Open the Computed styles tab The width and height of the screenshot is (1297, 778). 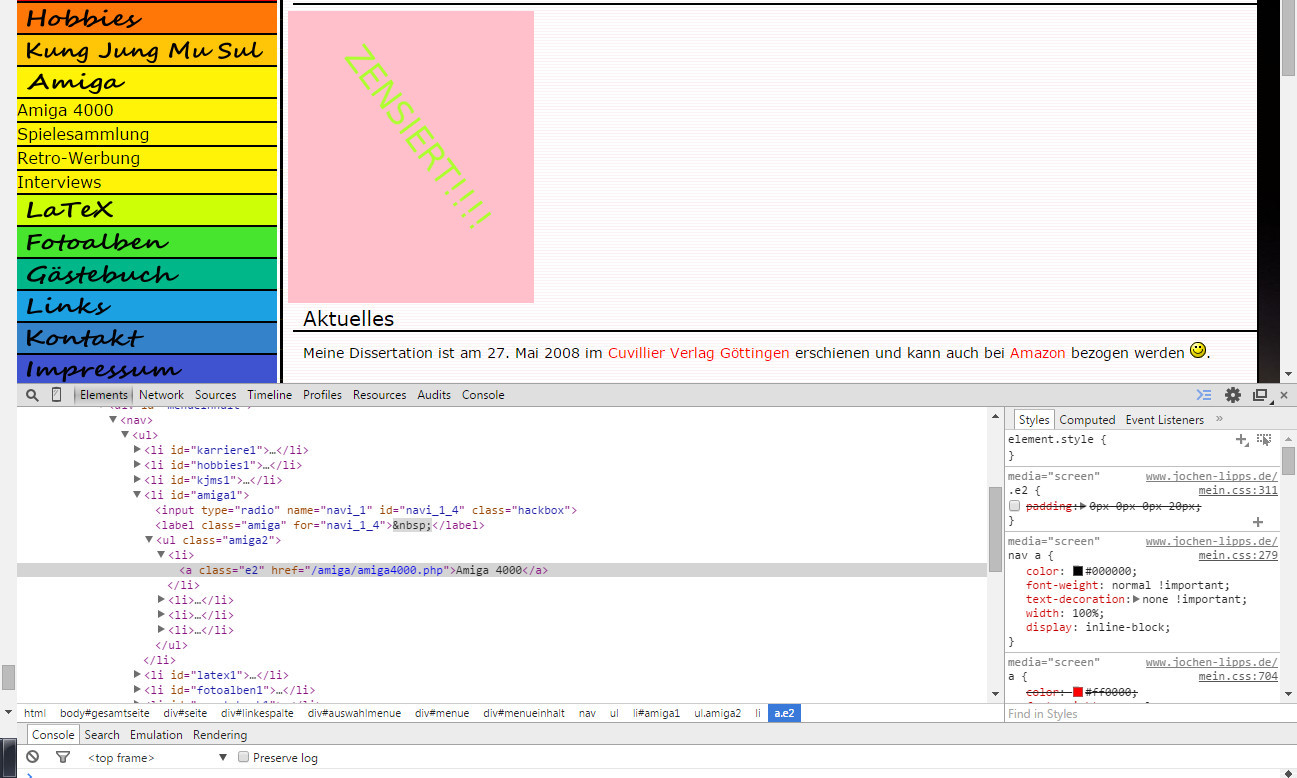click(1087, 420)
